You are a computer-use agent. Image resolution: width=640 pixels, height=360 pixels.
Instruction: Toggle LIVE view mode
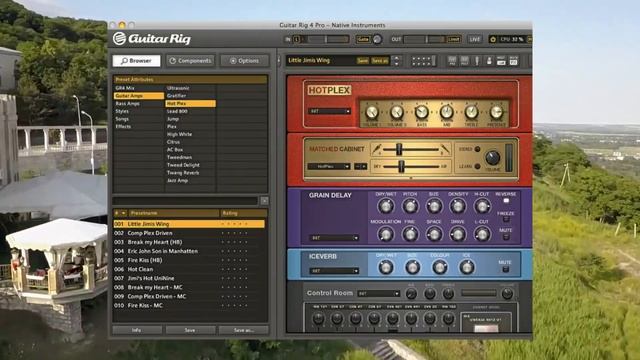(475, 39)
